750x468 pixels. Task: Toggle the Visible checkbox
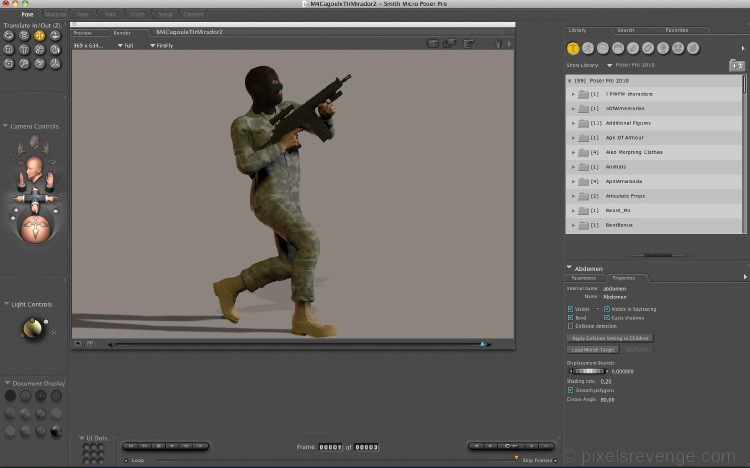click(x=570, y=309)
